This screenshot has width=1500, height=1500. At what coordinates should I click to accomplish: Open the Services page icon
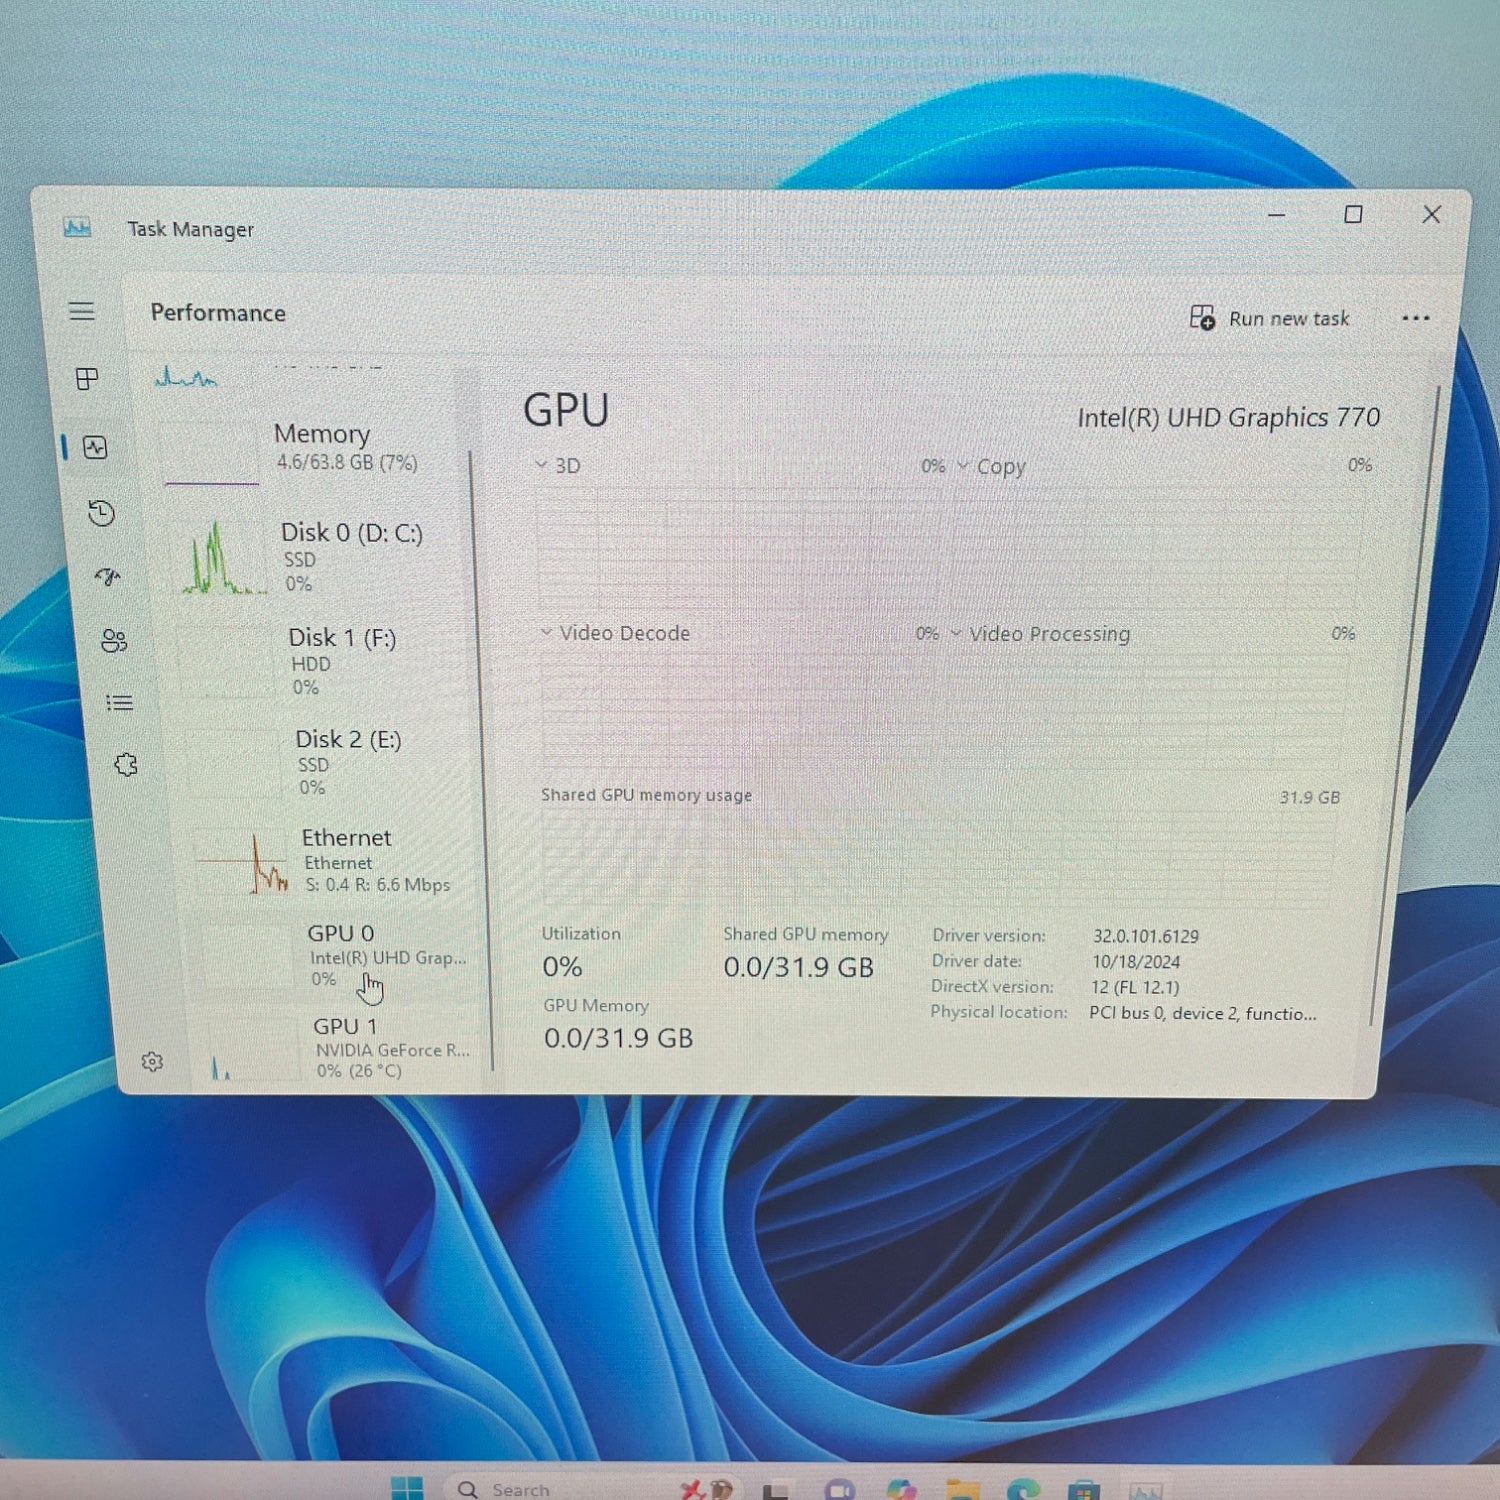[x=126, y=765]
